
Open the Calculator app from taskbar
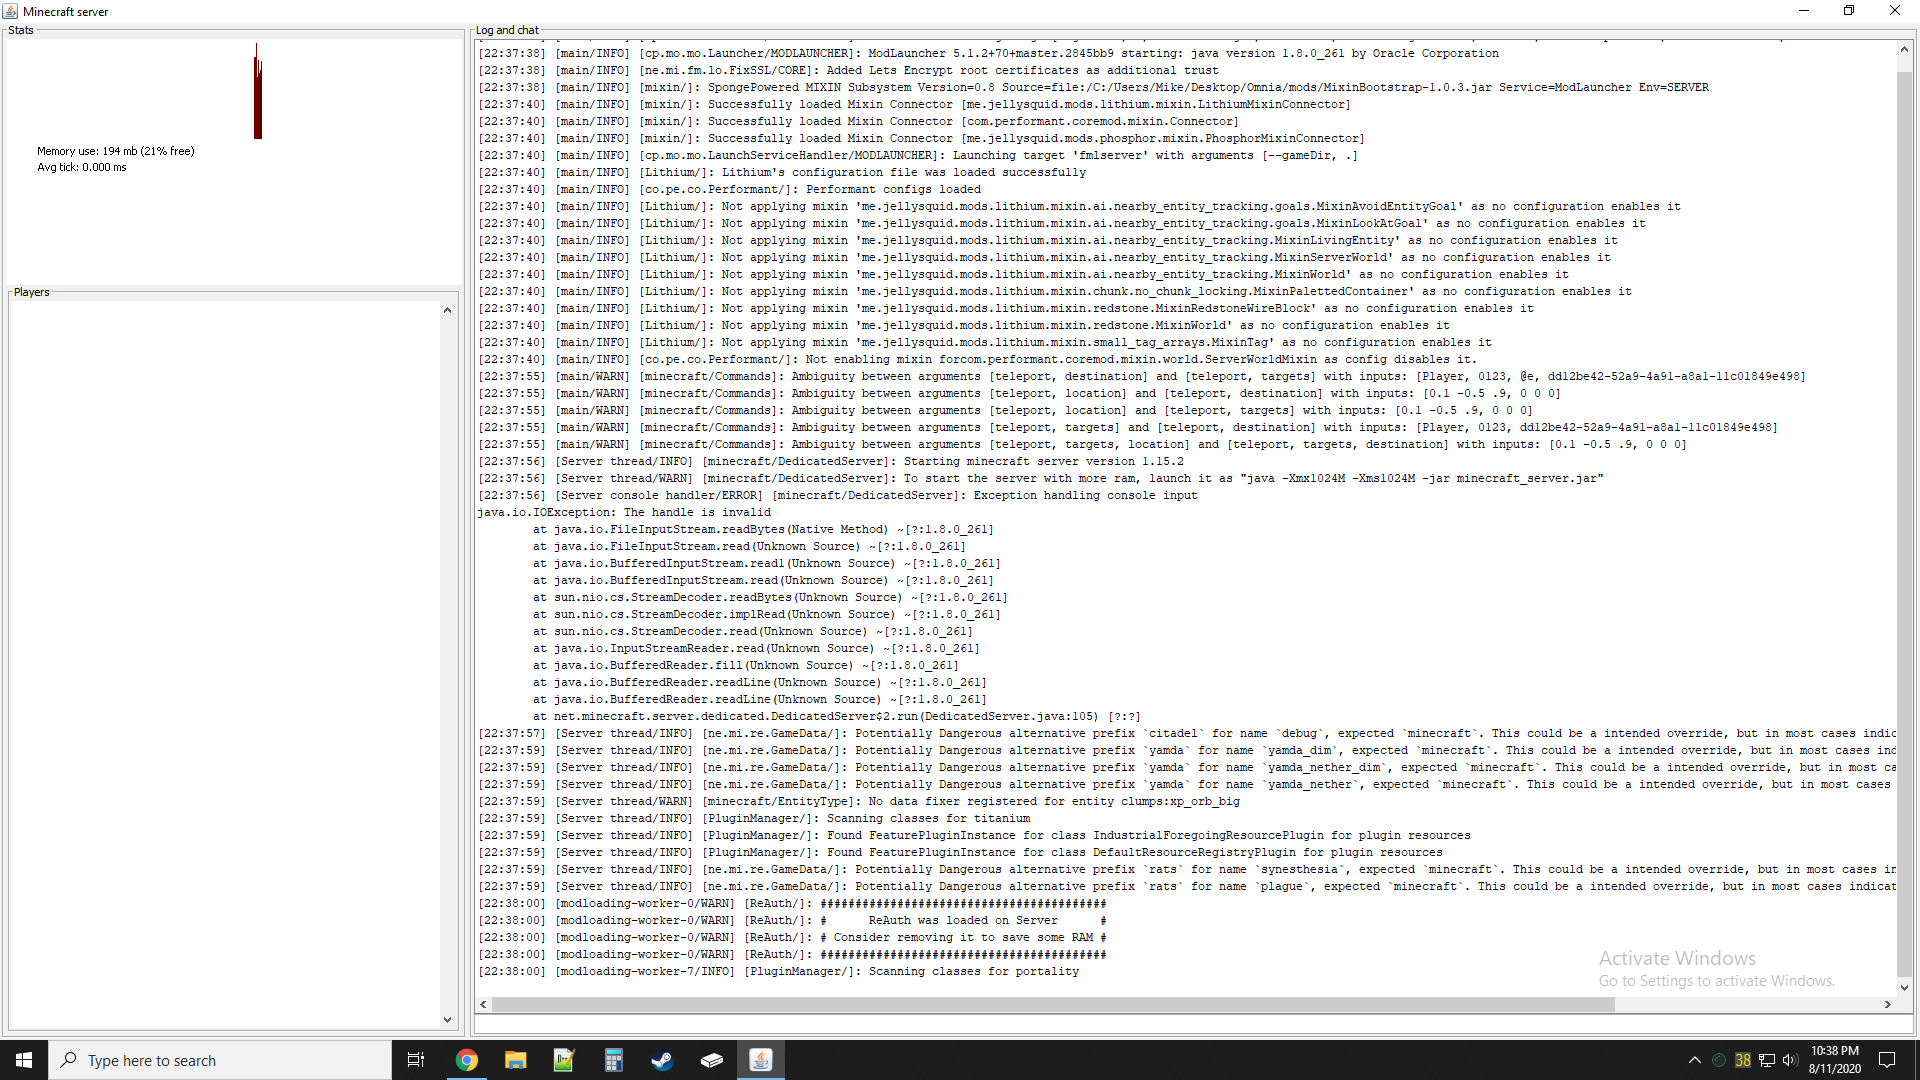[x=613, y=1060]
